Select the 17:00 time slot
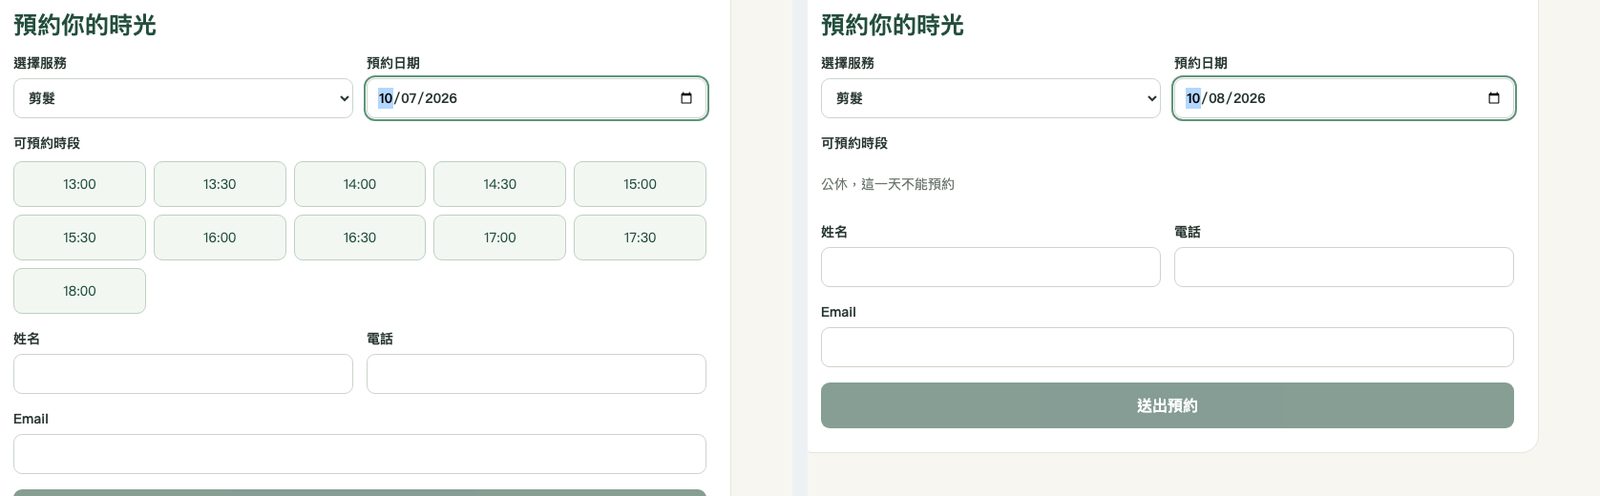 (500, 238)
